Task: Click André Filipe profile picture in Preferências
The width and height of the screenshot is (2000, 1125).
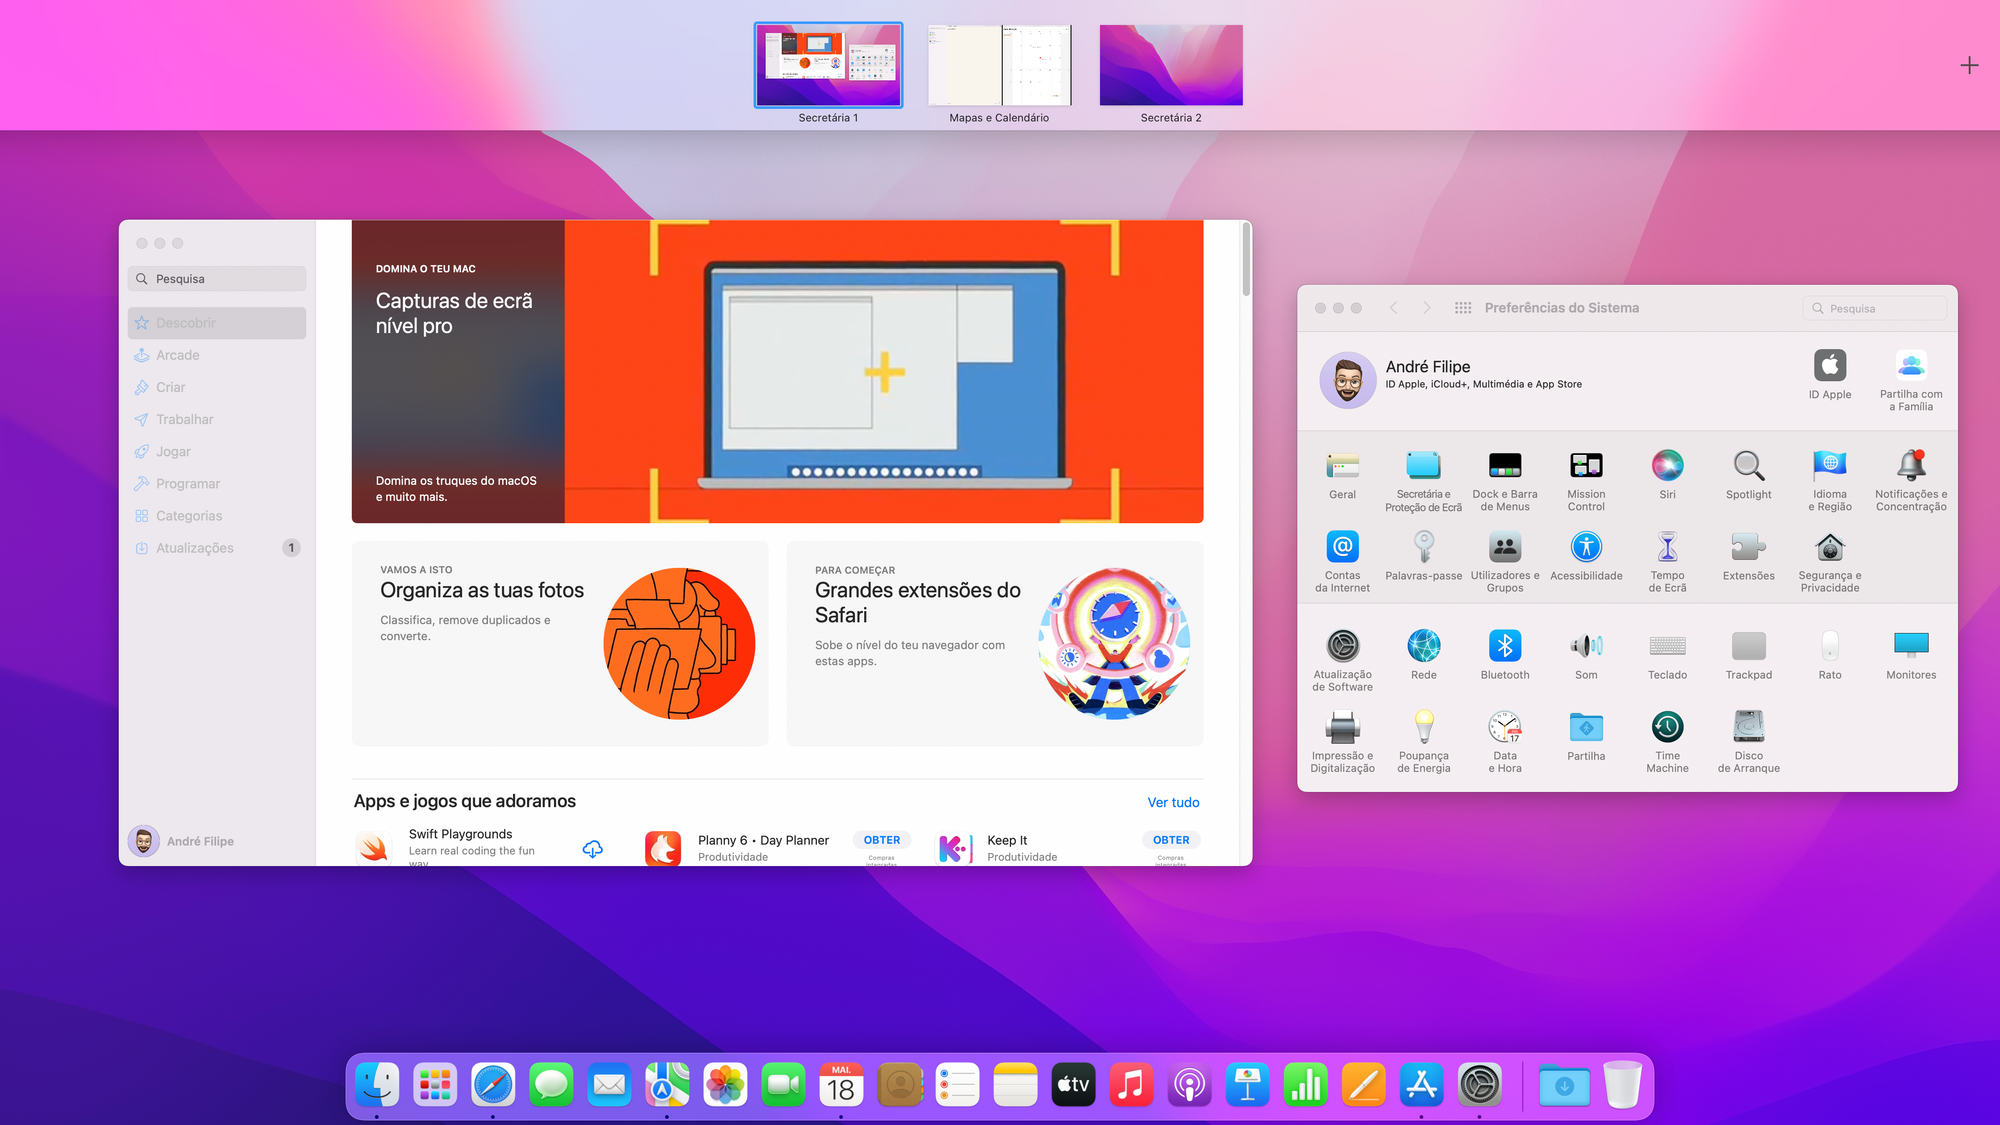Action: [x=1348, y=380]
